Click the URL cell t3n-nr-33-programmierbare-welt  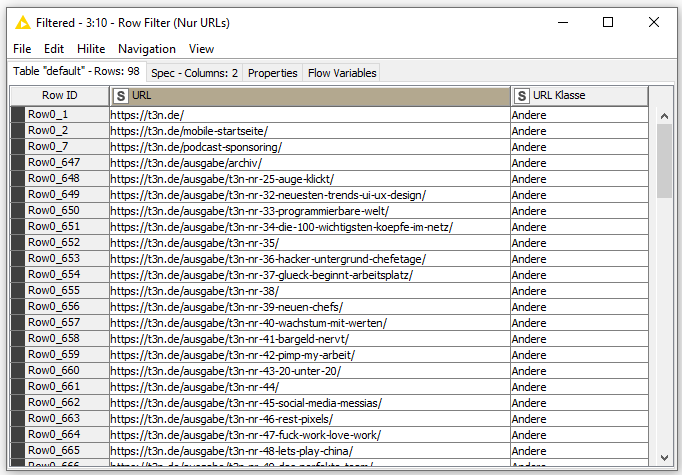[310, 211]
